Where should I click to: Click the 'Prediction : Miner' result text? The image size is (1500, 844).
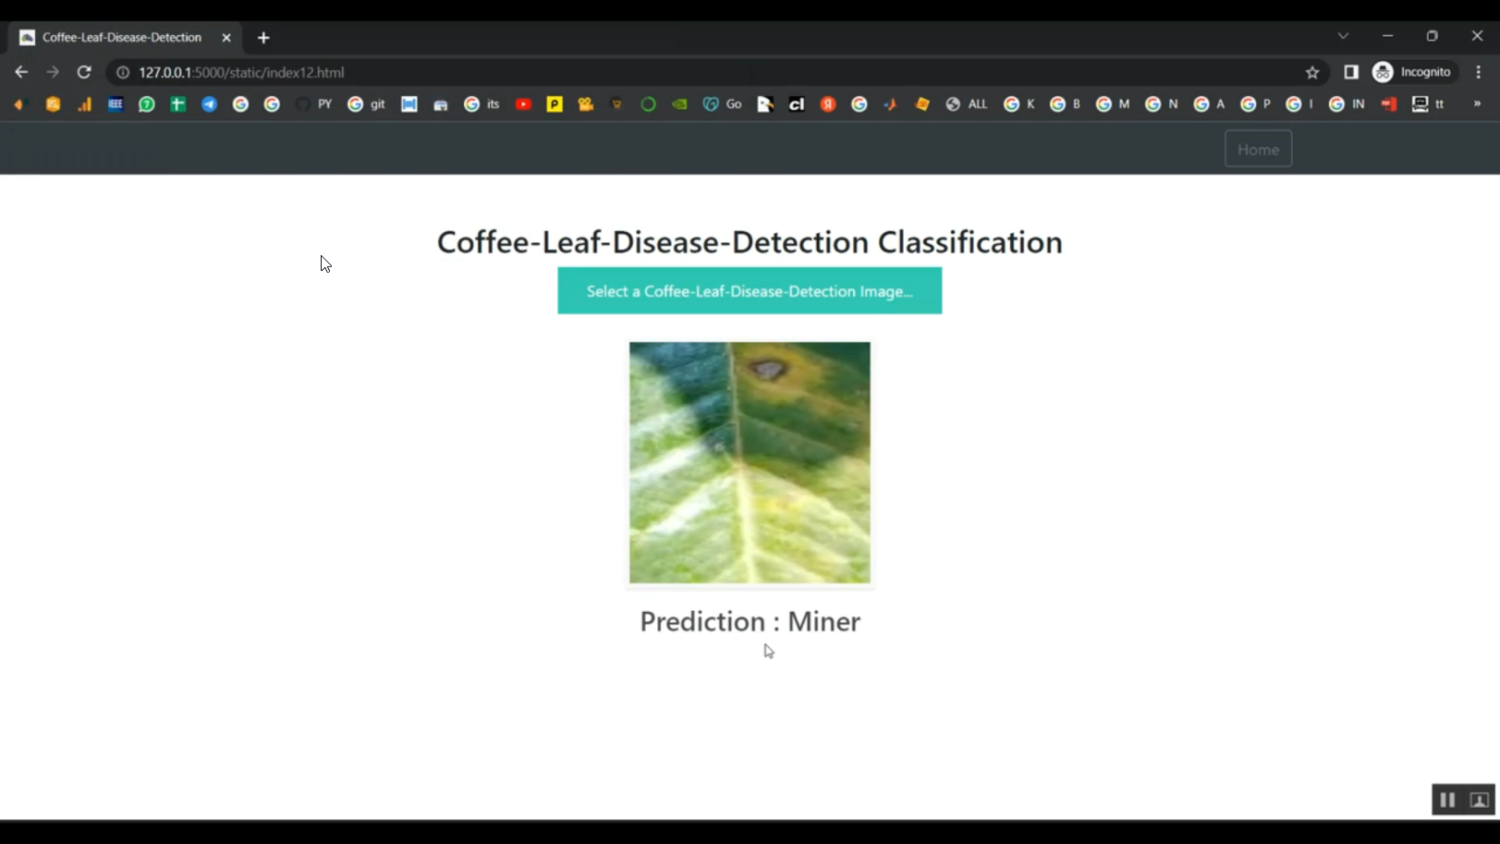click(750, 621)
